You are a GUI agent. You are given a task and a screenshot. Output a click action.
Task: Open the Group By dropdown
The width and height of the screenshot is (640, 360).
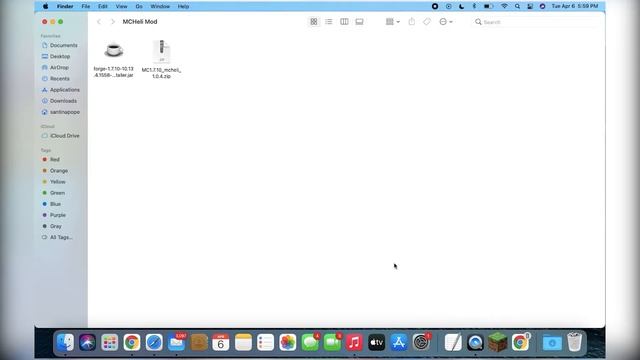click(x=393, y=22)
